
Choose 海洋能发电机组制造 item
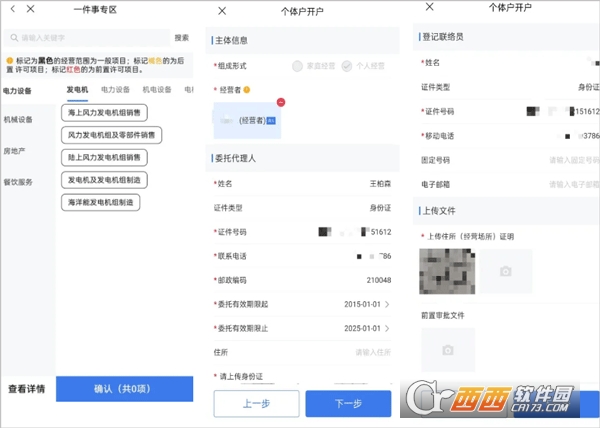[x=101, y=203]
